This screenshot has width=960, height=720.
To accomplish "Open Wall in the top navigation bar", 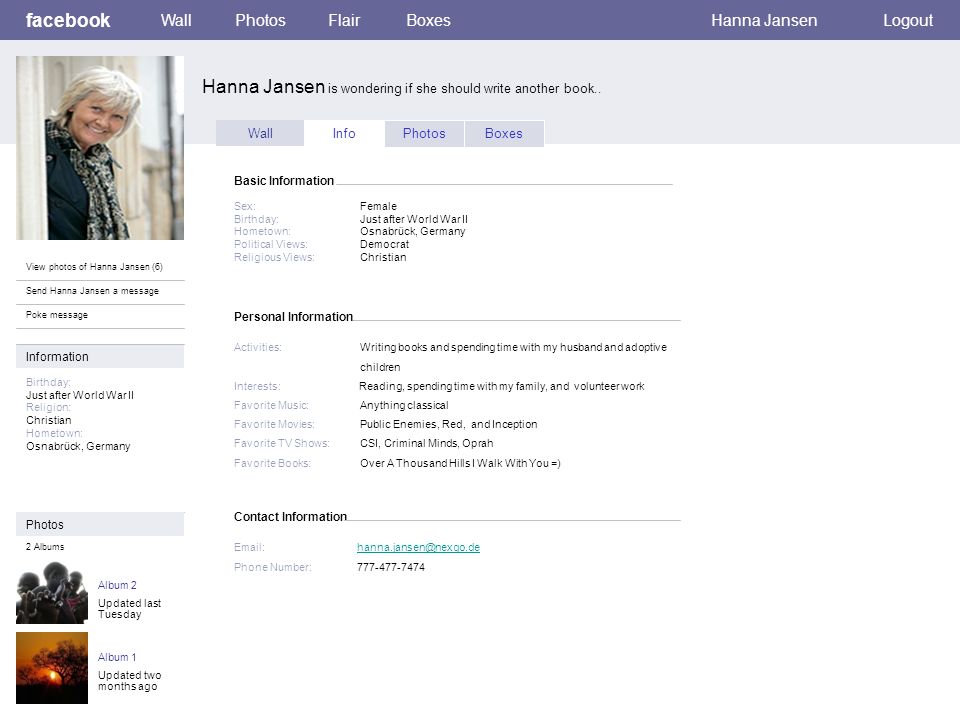I will point(176,20).
